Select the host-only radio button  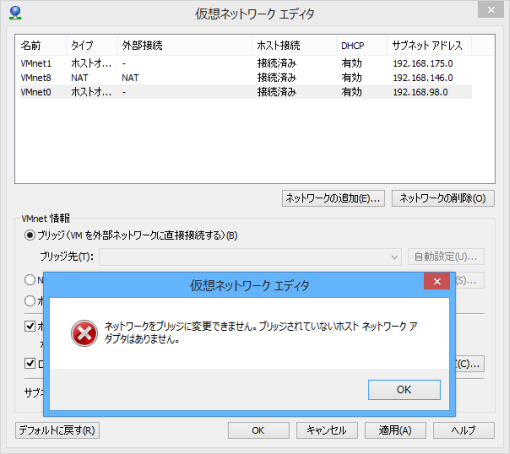(30, 301)
